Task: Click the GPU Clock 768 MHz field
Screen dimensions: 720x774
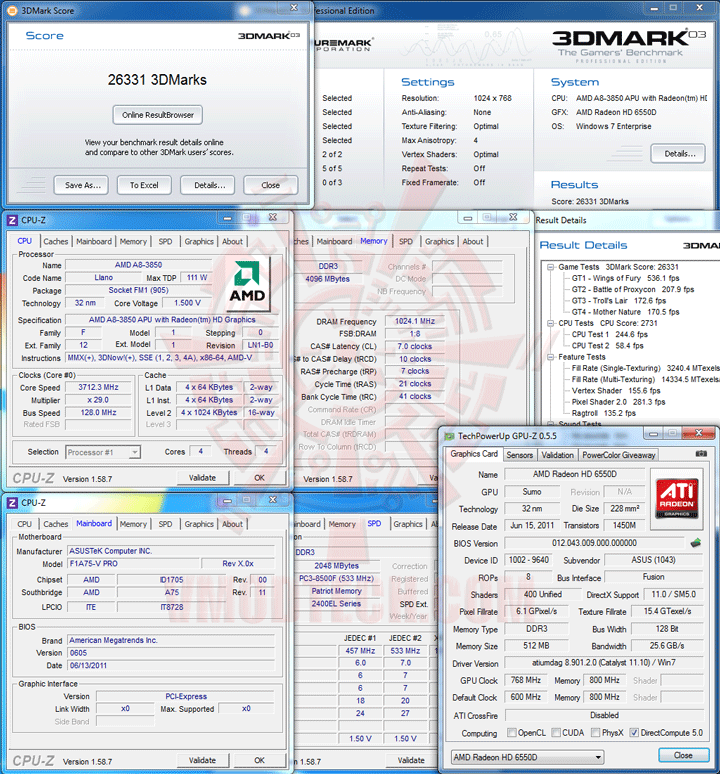Action: point(526,680)
